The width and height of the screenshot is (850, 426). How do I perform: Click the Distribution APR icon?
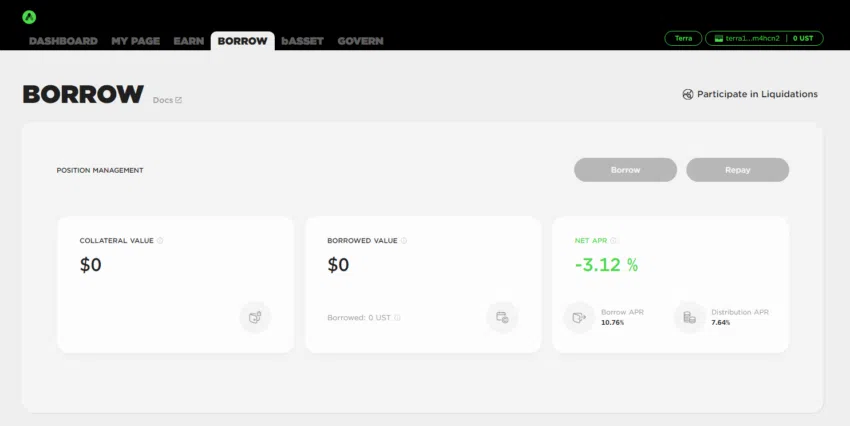[690, 317]
